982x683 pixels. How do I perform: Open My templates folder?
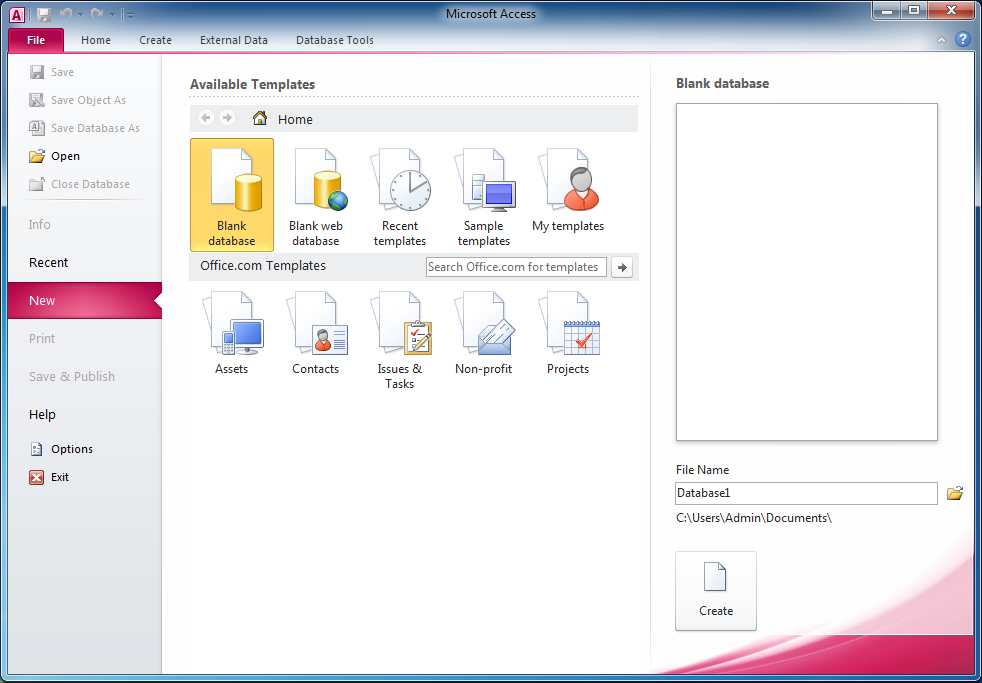[568, 190]
